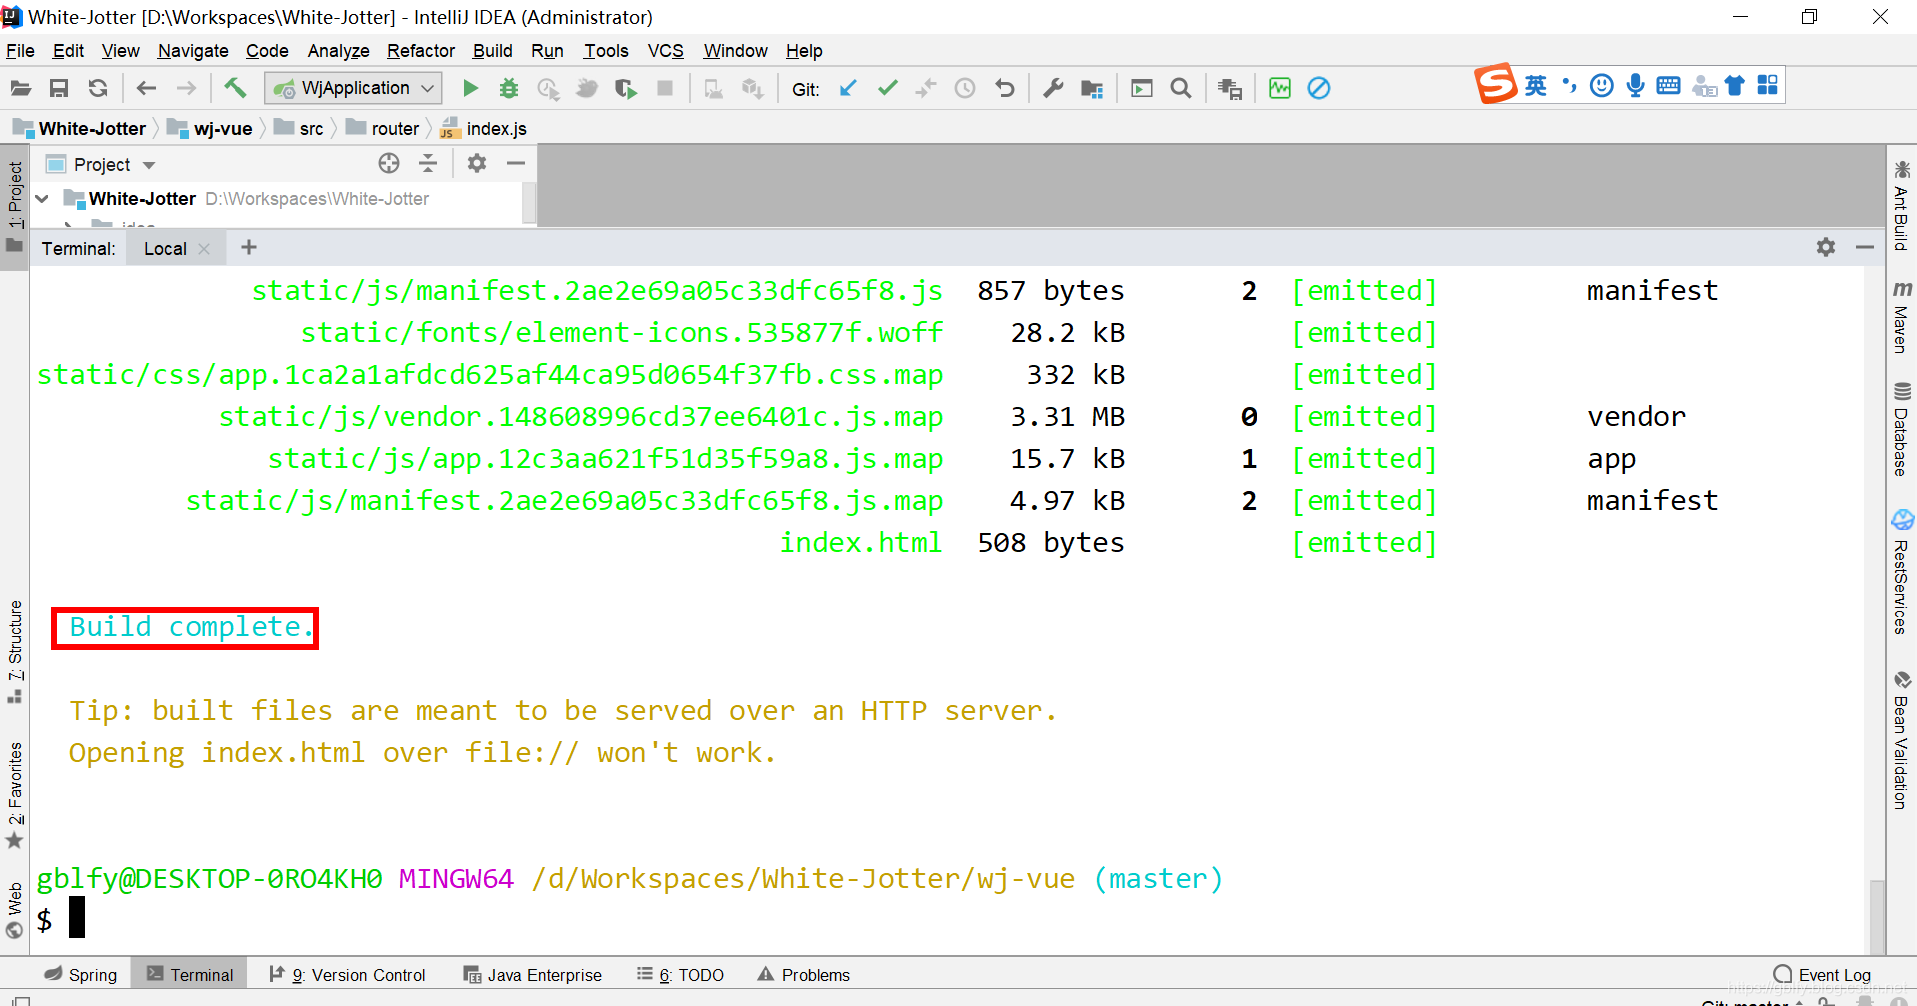Add a new terminal session tab
The image size is (1917, 1006).
[x=249, y=247]
